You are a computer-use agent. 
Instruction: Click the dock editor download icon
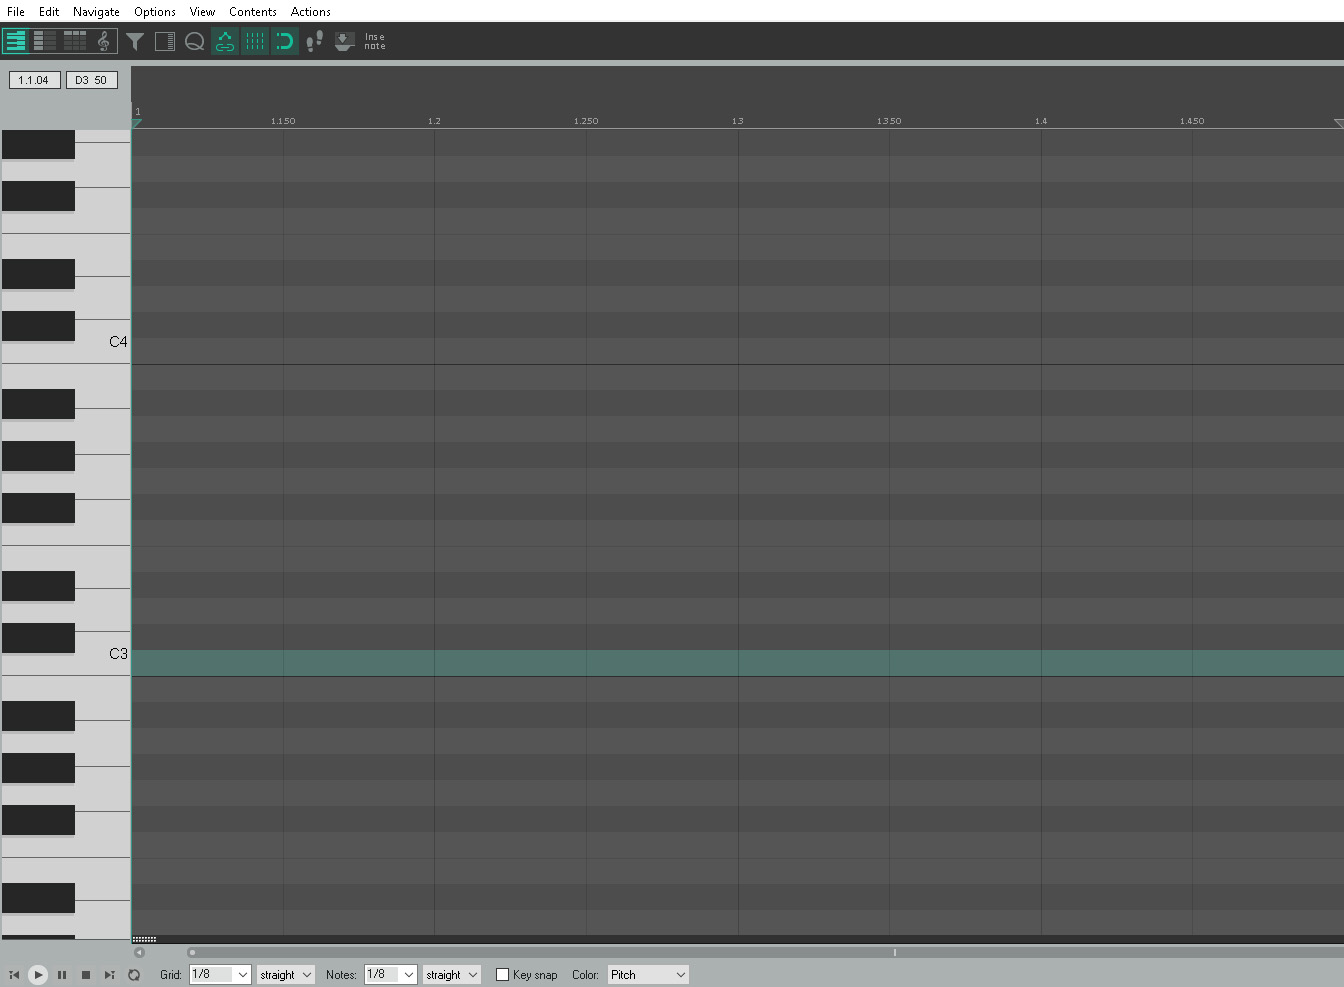point(345,41)
